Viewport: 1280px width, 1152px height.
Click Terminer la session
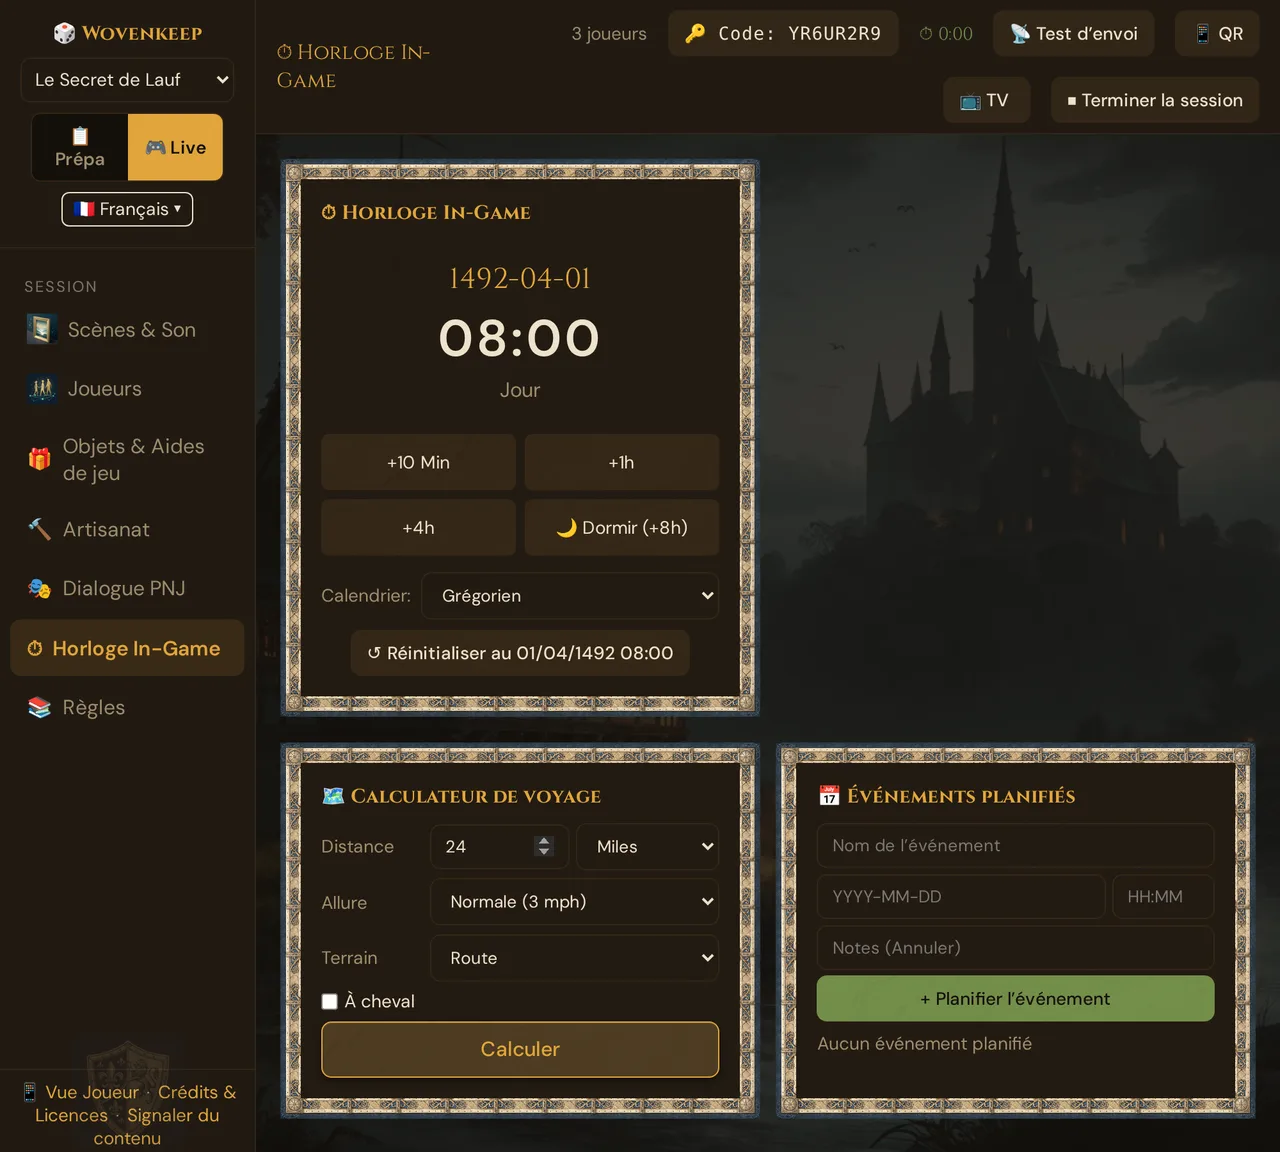[x=1155, y=100]
